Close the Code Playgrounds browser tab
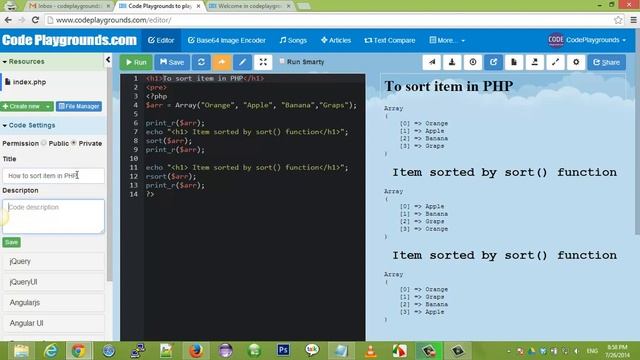The image size is (640, 360). (x=198, y=6)
